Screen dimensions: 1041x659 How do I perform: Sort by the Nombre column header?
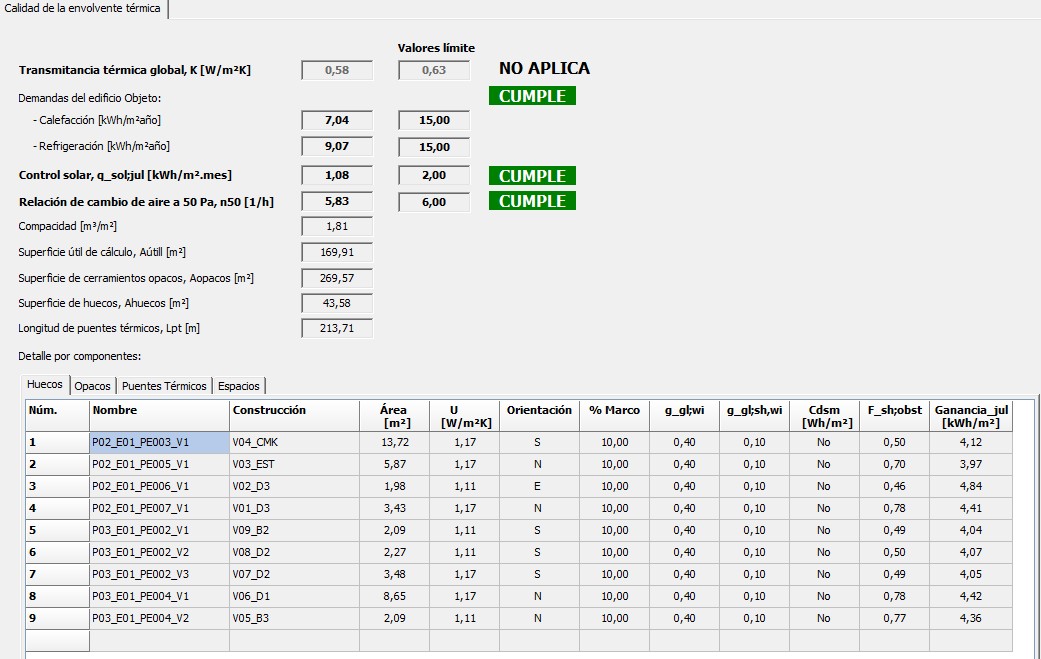[159, 416]
